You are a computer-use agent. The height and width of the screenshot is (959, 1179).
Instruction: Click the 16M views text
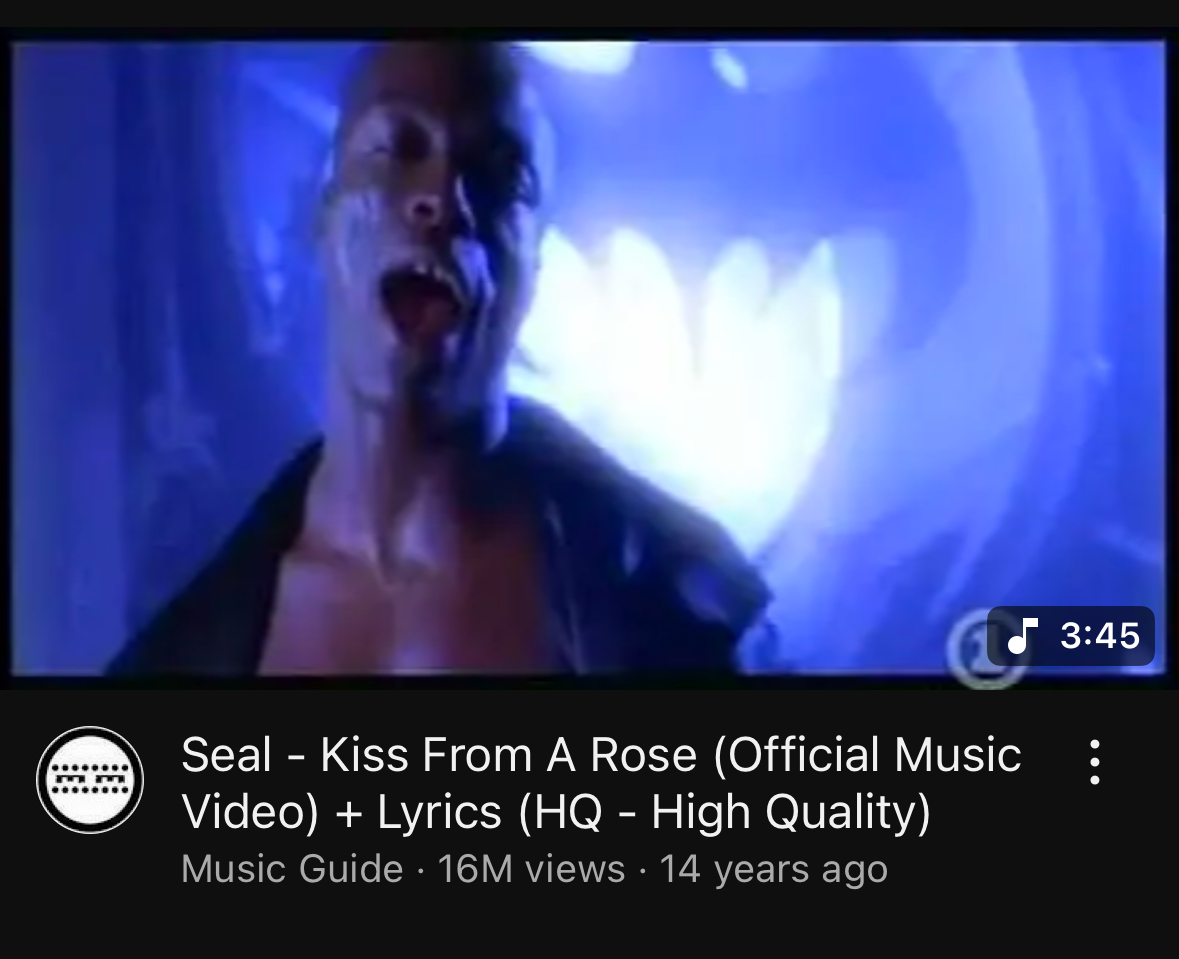(531, 869)
